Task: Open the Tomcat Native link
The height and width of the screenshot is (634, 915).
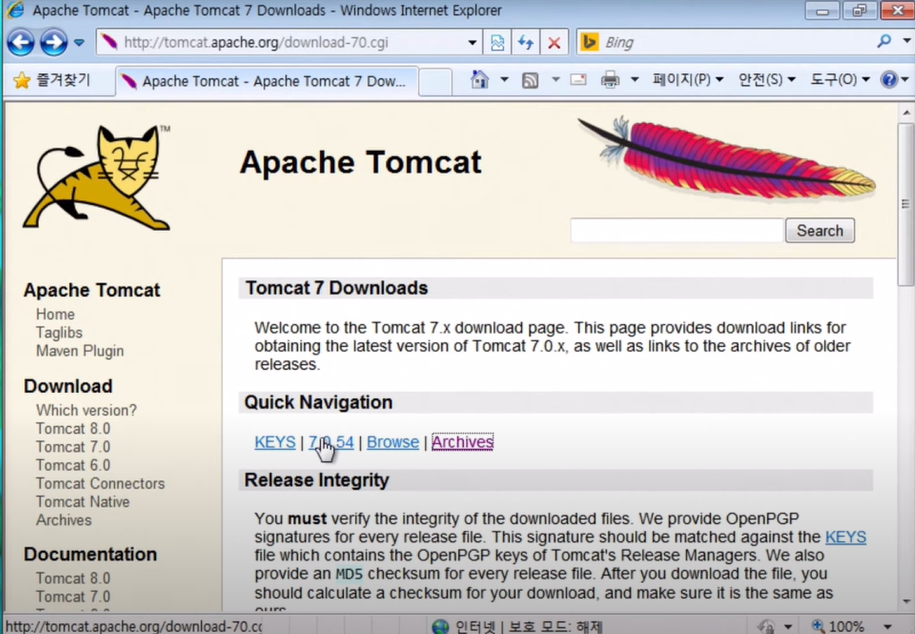Action: pyautogui.click(x=83, y=501)
